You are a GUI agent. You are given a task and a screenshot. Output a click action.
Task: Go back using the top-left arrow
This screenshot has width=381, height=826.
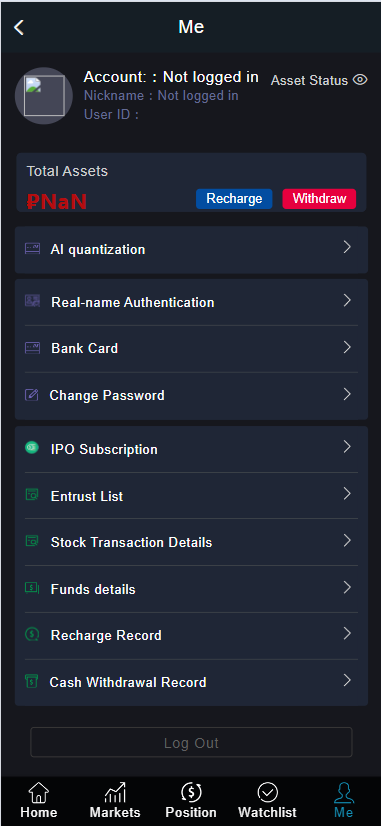click(19, 27)
